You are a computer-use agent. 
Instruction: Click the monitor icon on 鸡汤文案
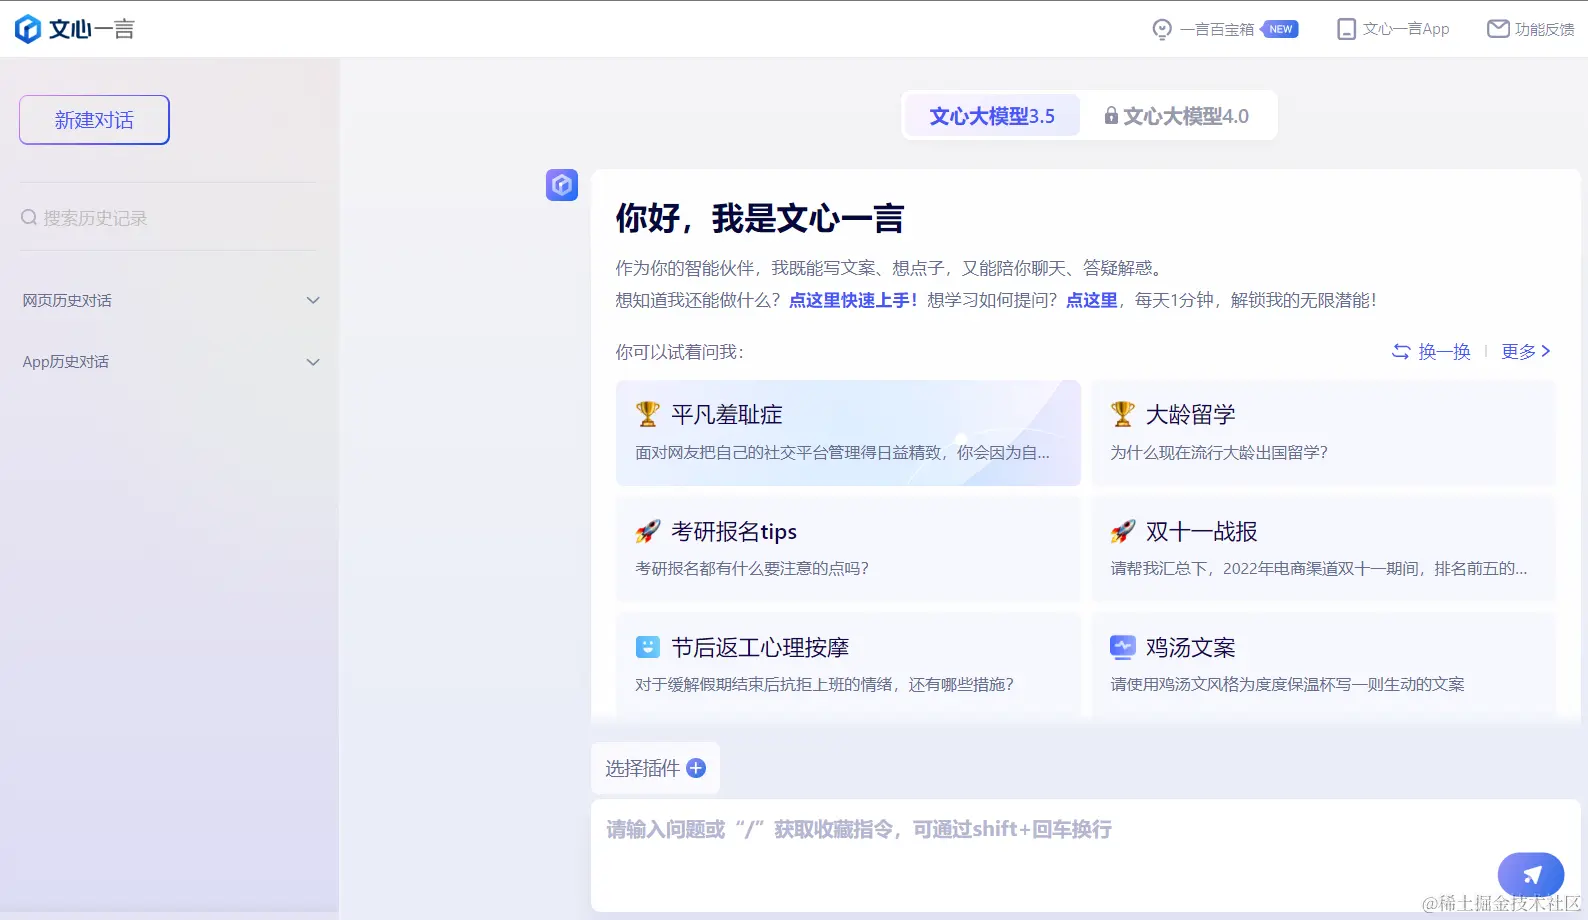[1123, 647]
